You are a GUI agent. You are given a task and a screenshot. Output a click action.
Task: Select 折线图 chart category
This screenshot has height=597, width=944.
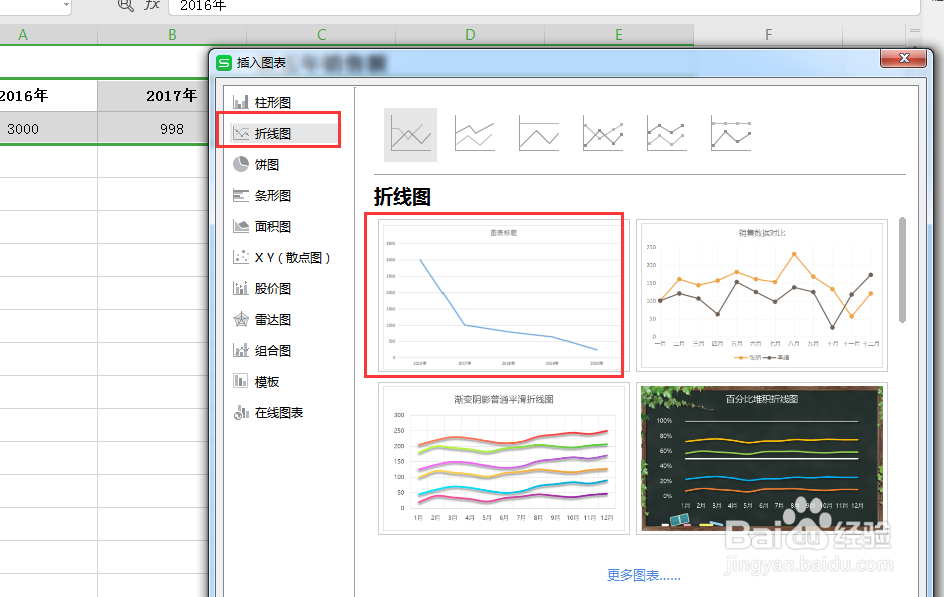[x=283, y=133]
